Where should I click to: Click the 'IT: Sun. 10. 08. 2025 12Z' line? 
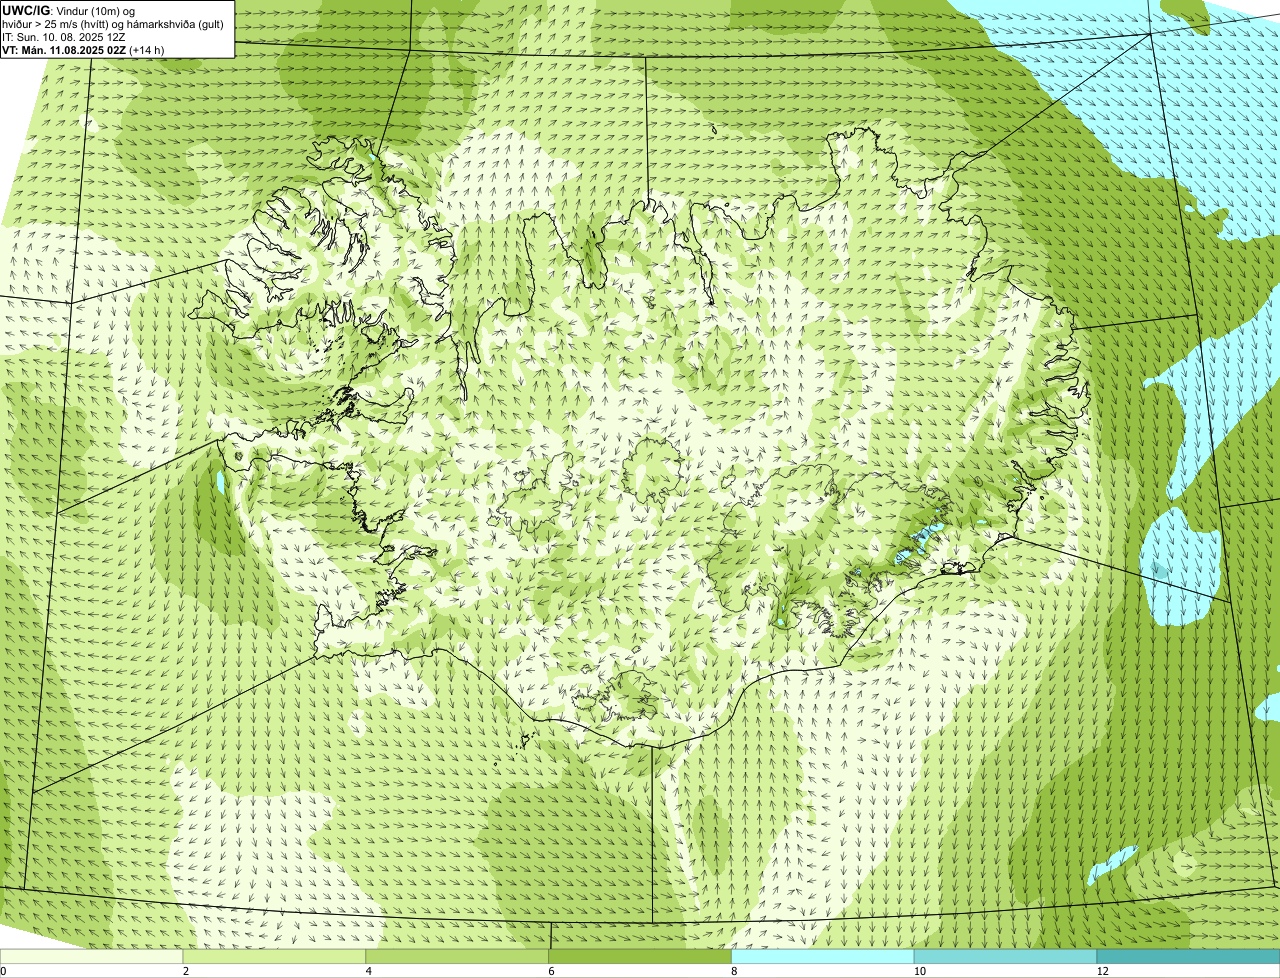pos(64,36)
